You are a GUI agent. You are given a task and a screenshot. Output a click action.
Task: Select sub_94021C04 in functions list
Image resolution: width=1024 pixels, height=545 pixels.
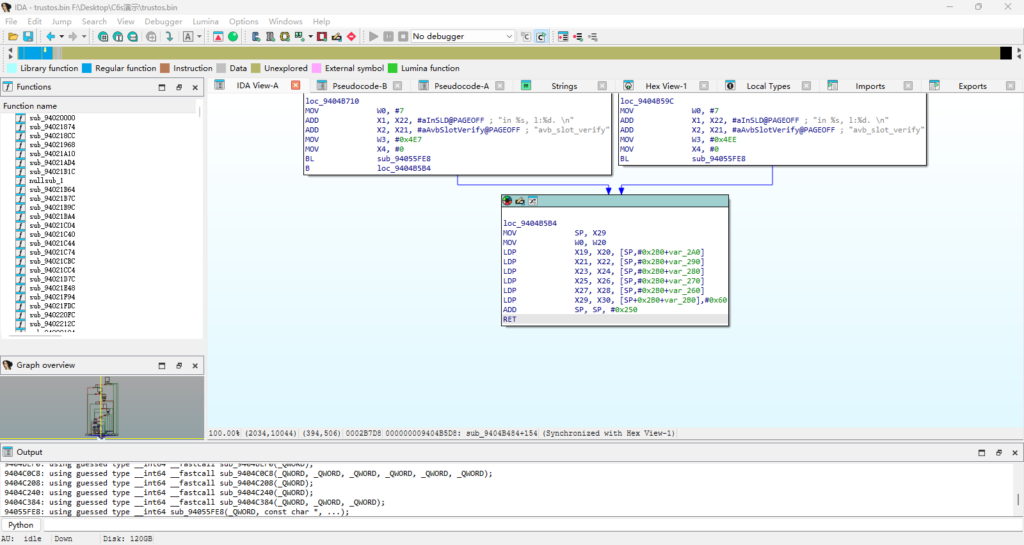52,226
